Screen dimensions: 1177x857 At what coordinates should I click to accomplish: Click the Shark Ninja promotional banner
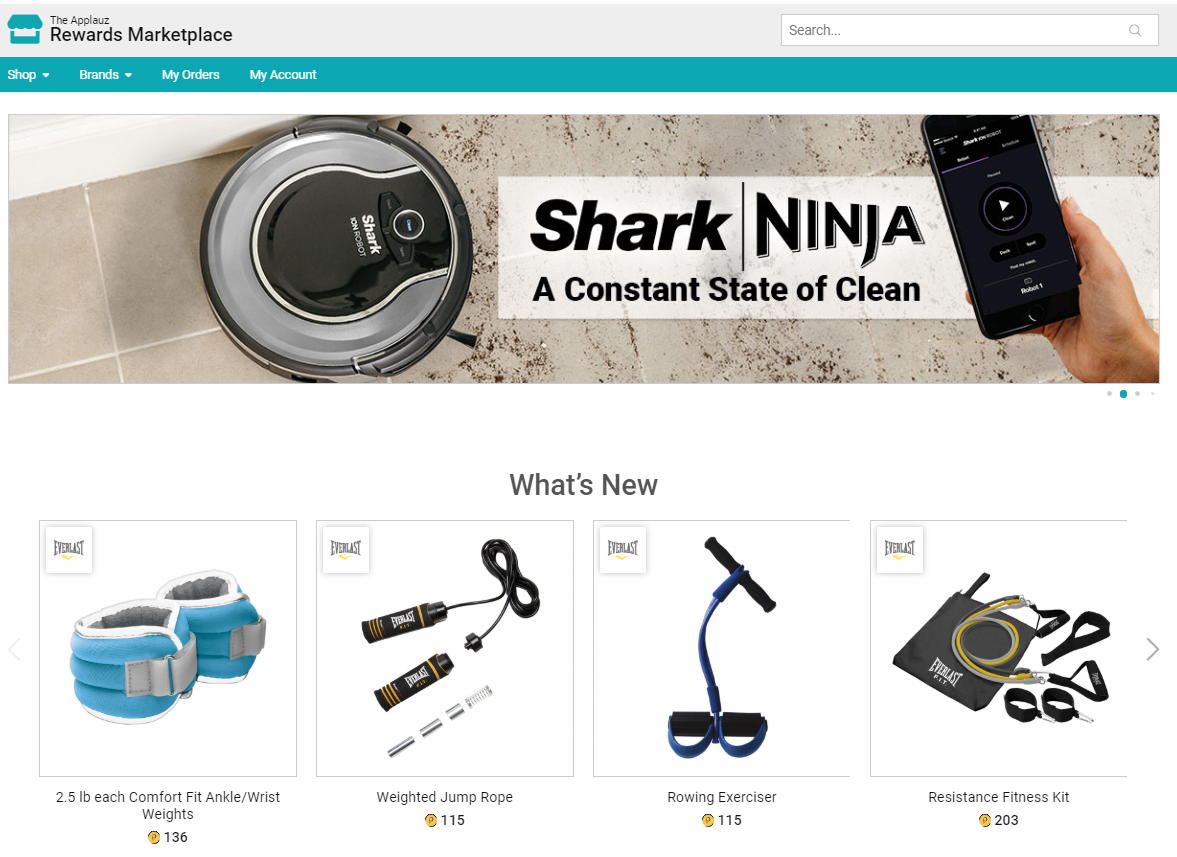583,249
